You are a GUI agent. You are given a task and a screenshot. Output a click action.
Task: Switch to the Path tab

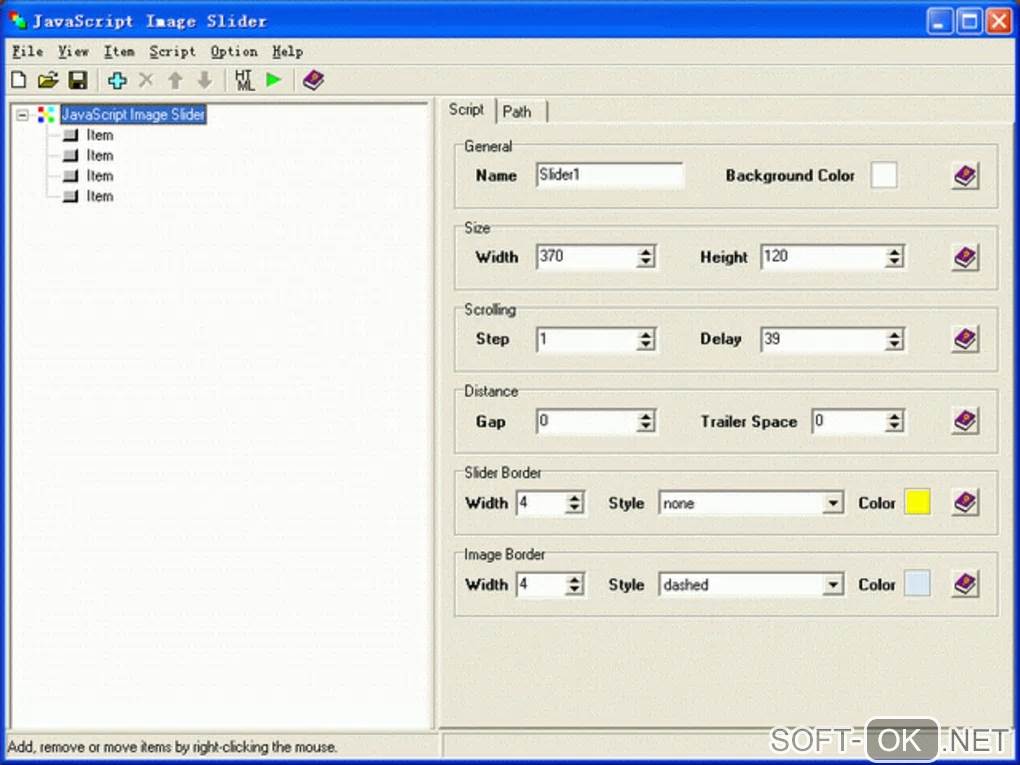(x=517, y=112)
